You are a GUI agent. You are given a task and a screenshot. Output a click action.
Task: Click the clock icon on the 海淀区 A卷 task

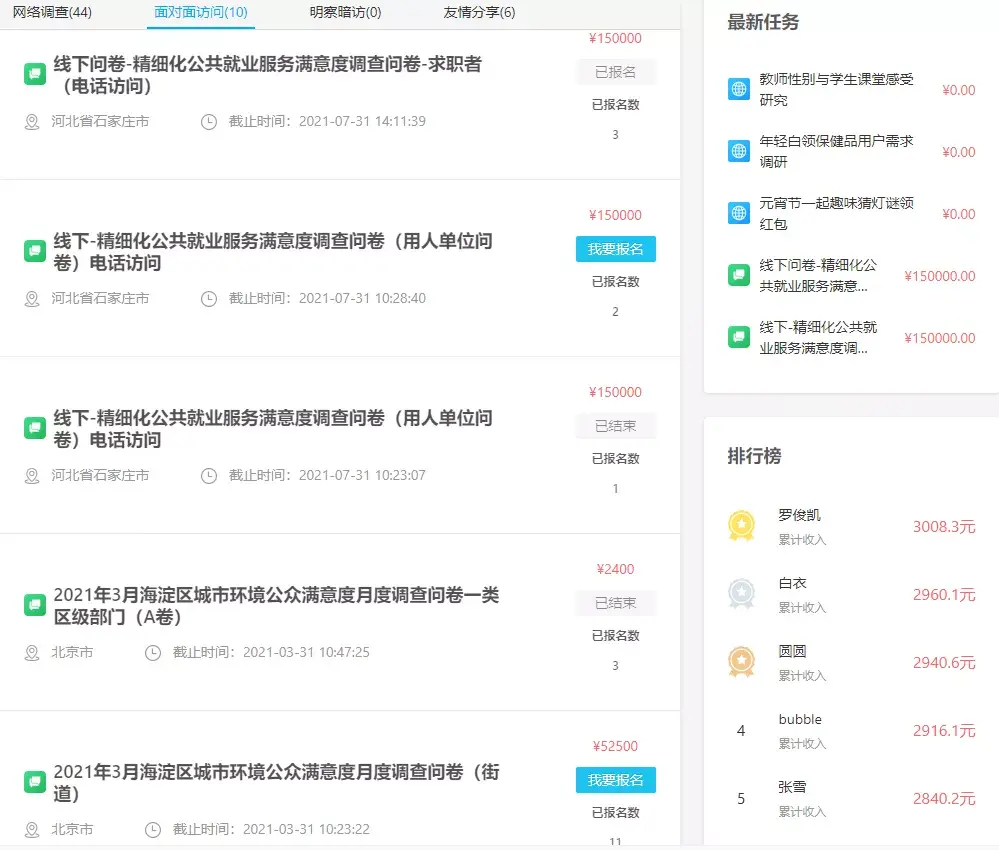[x=152, y=652]
